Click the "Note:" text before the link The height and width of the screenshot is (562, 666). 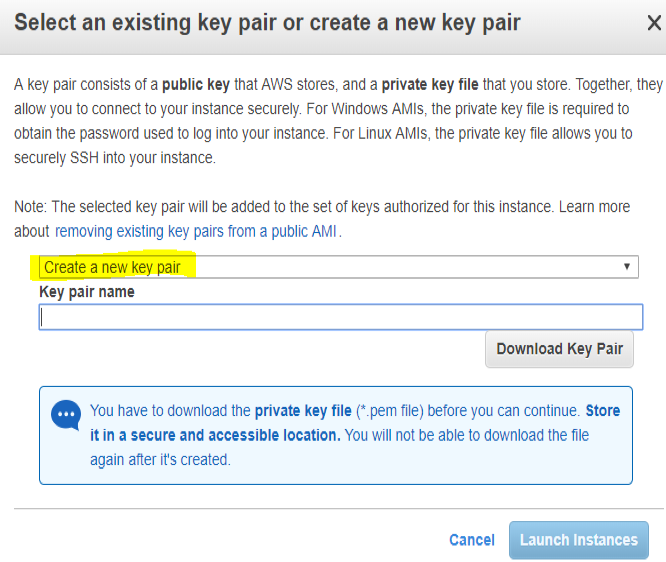pos(31,207)
